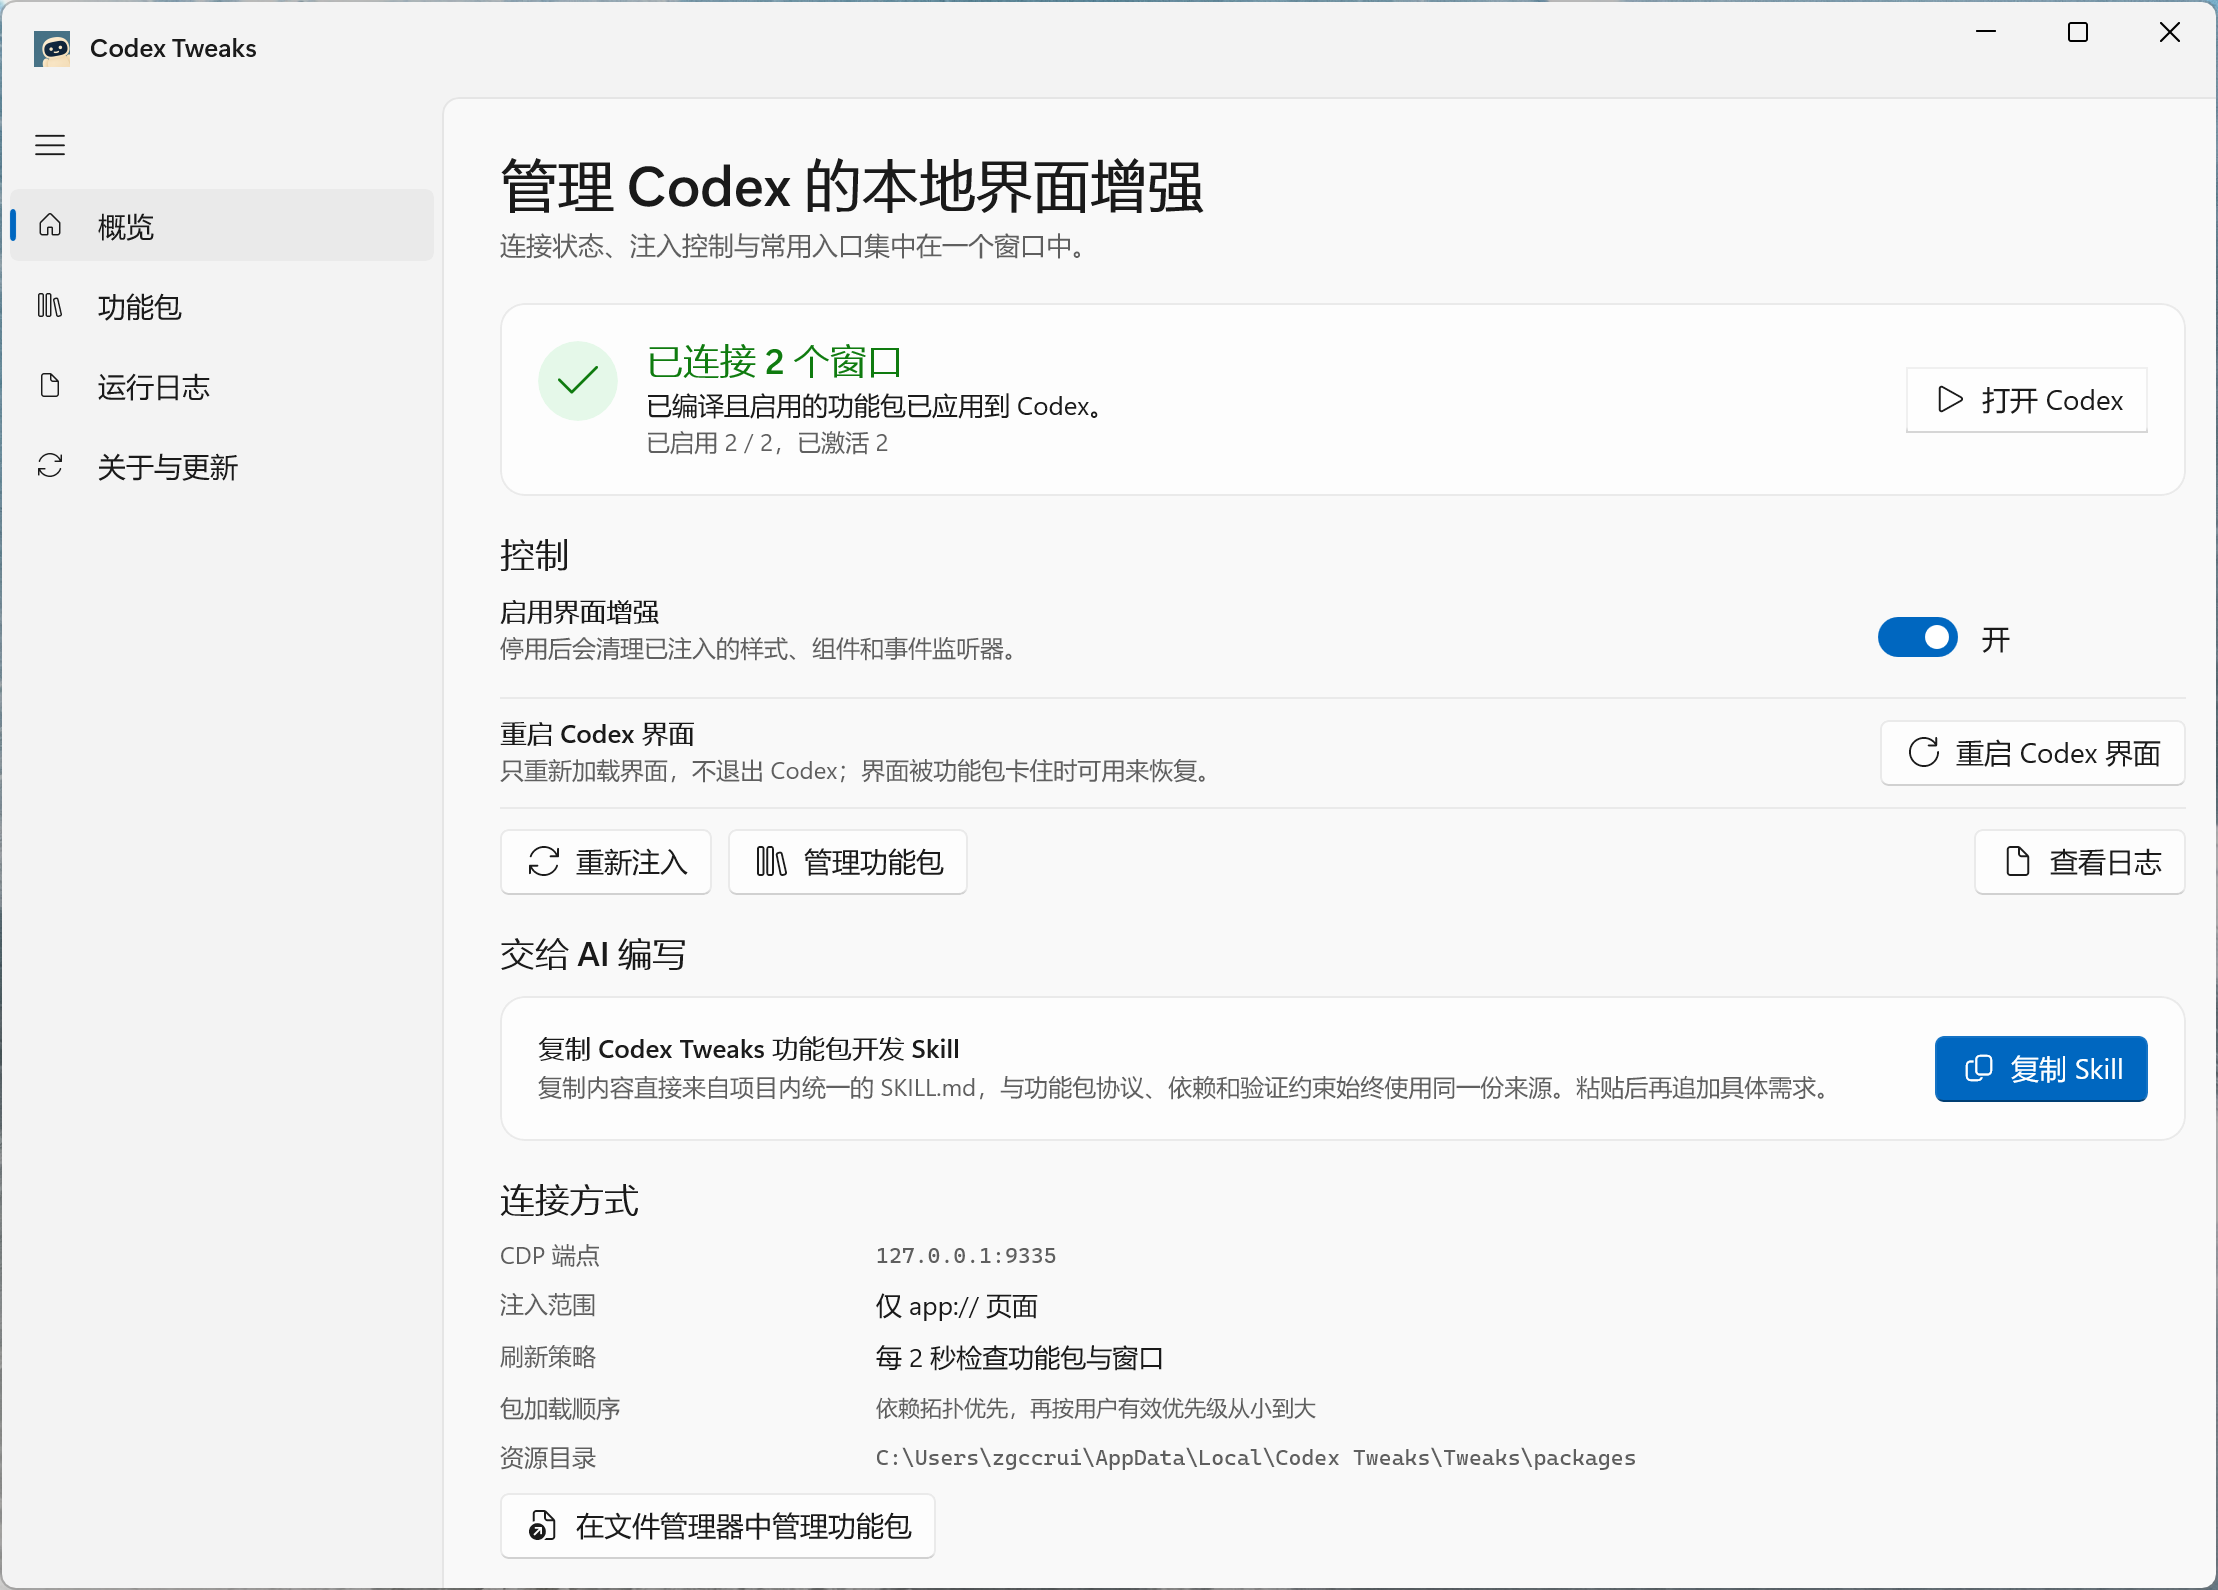
Task: Click the 仅 app:// 页面 value
Action: pyautogui.click(x=957, y=1306)
